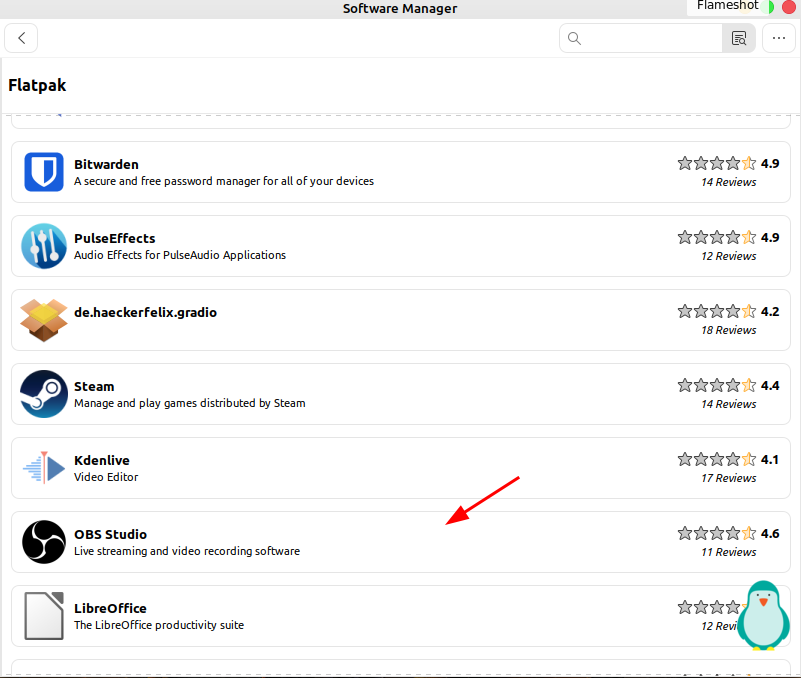Click the green window button

point(767,7)
